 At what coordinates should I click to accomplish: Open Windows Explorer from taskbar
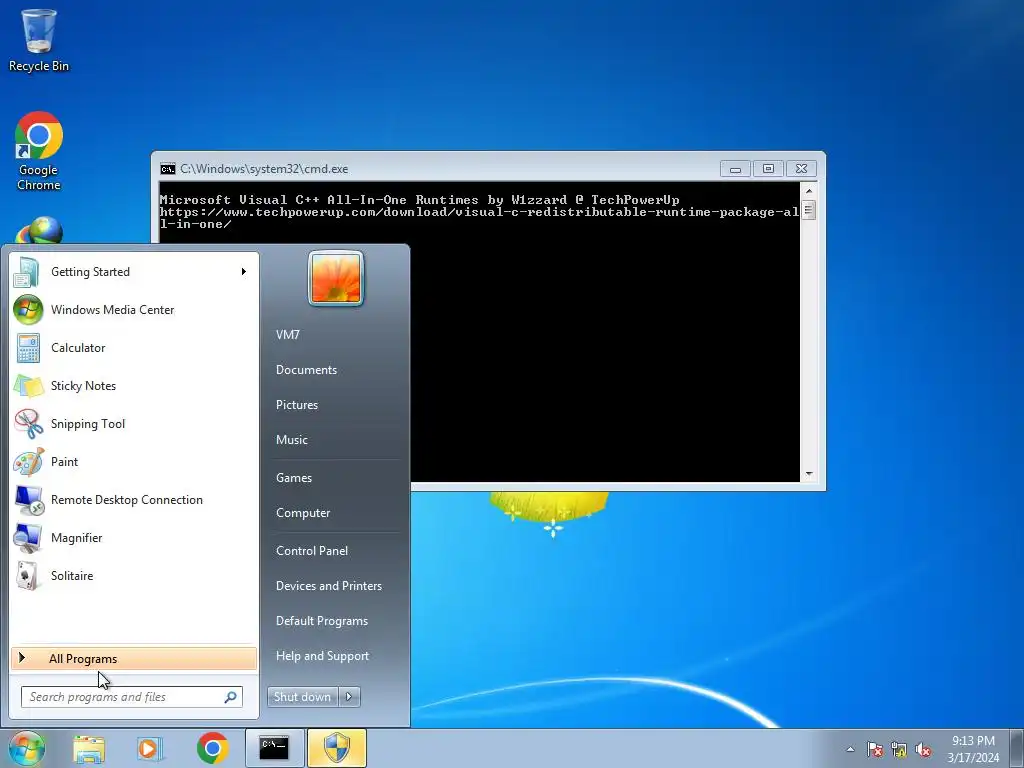coord(89,748)
